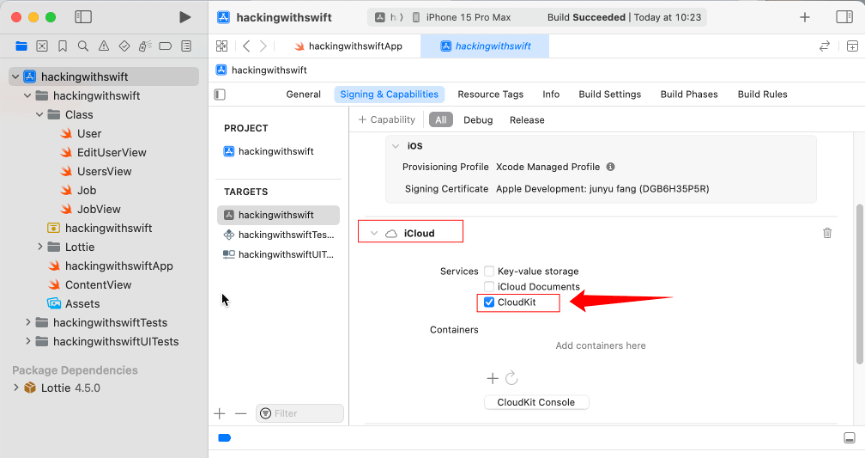The height and width of the screenshot is (458, 866).
Task: Open the Bookmark navigator
Action: 62,46
